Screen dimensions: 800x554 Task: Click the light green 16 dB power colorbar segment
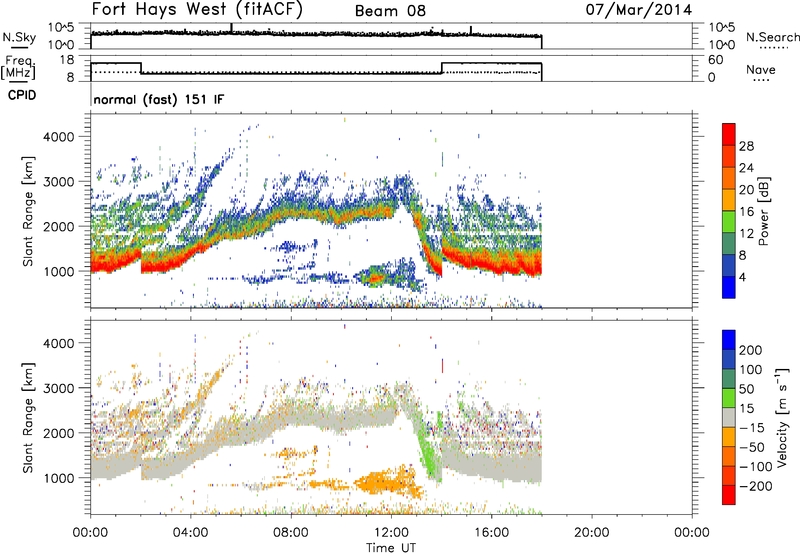729,221
